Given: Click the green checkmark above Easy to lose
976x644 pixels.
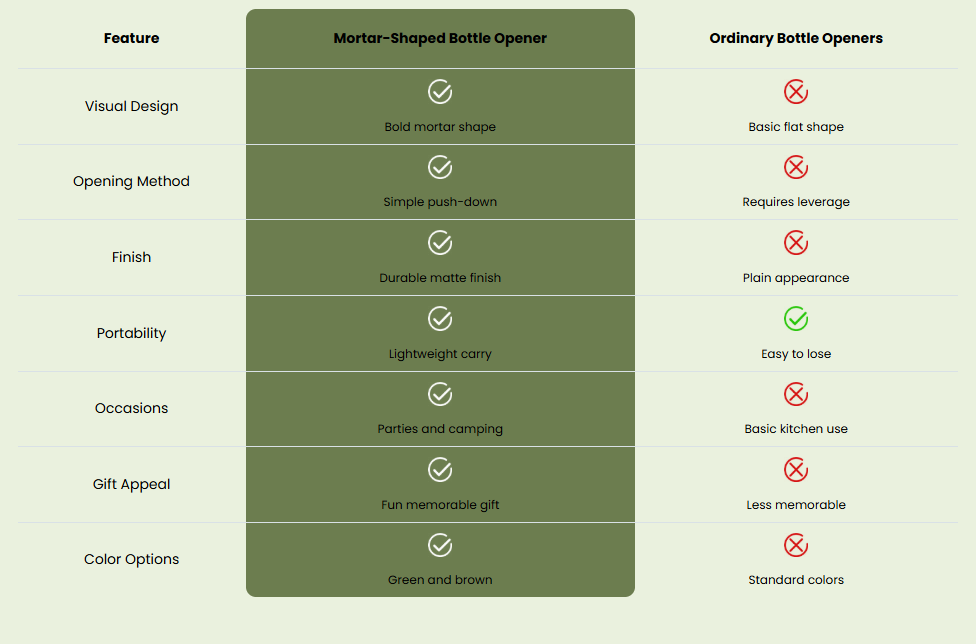Looking at the screenshot, I should (x=795, y=319).
